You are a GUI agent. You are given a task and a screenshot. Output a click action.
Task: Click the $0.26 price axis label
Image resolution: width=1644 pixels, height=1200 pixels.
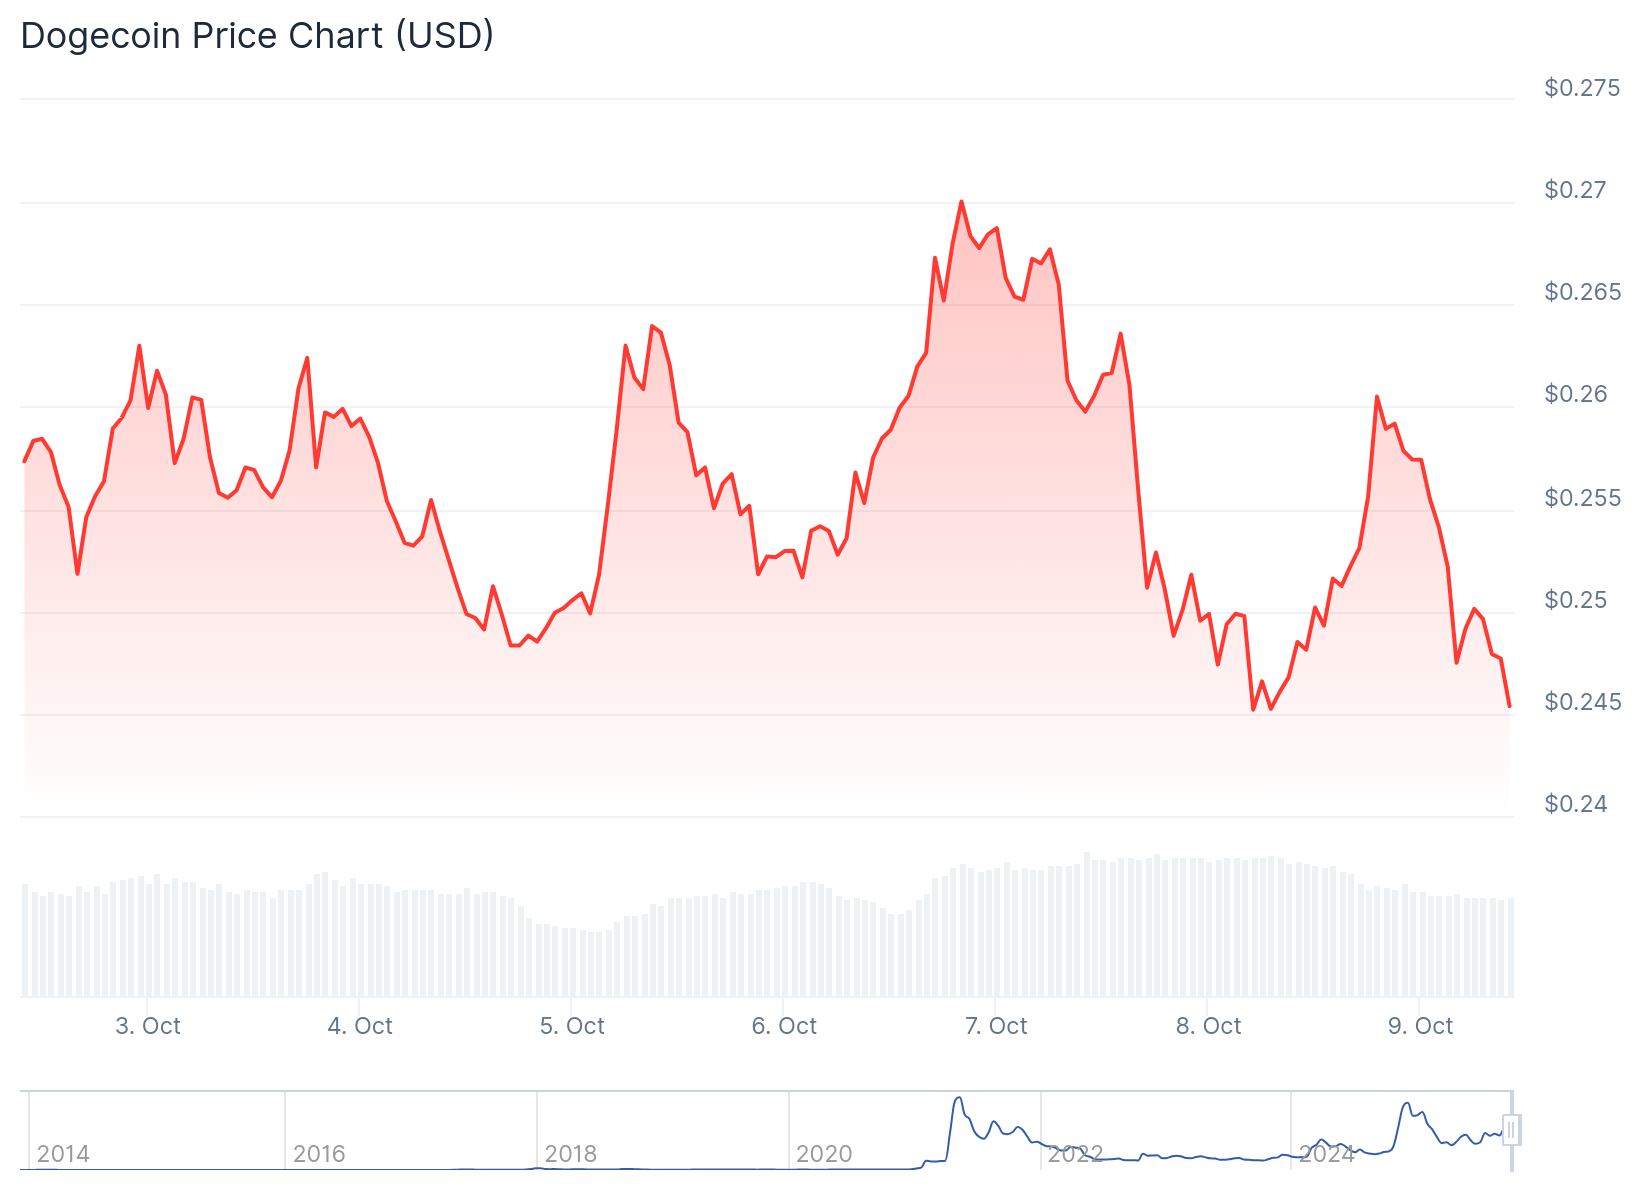1576,394
